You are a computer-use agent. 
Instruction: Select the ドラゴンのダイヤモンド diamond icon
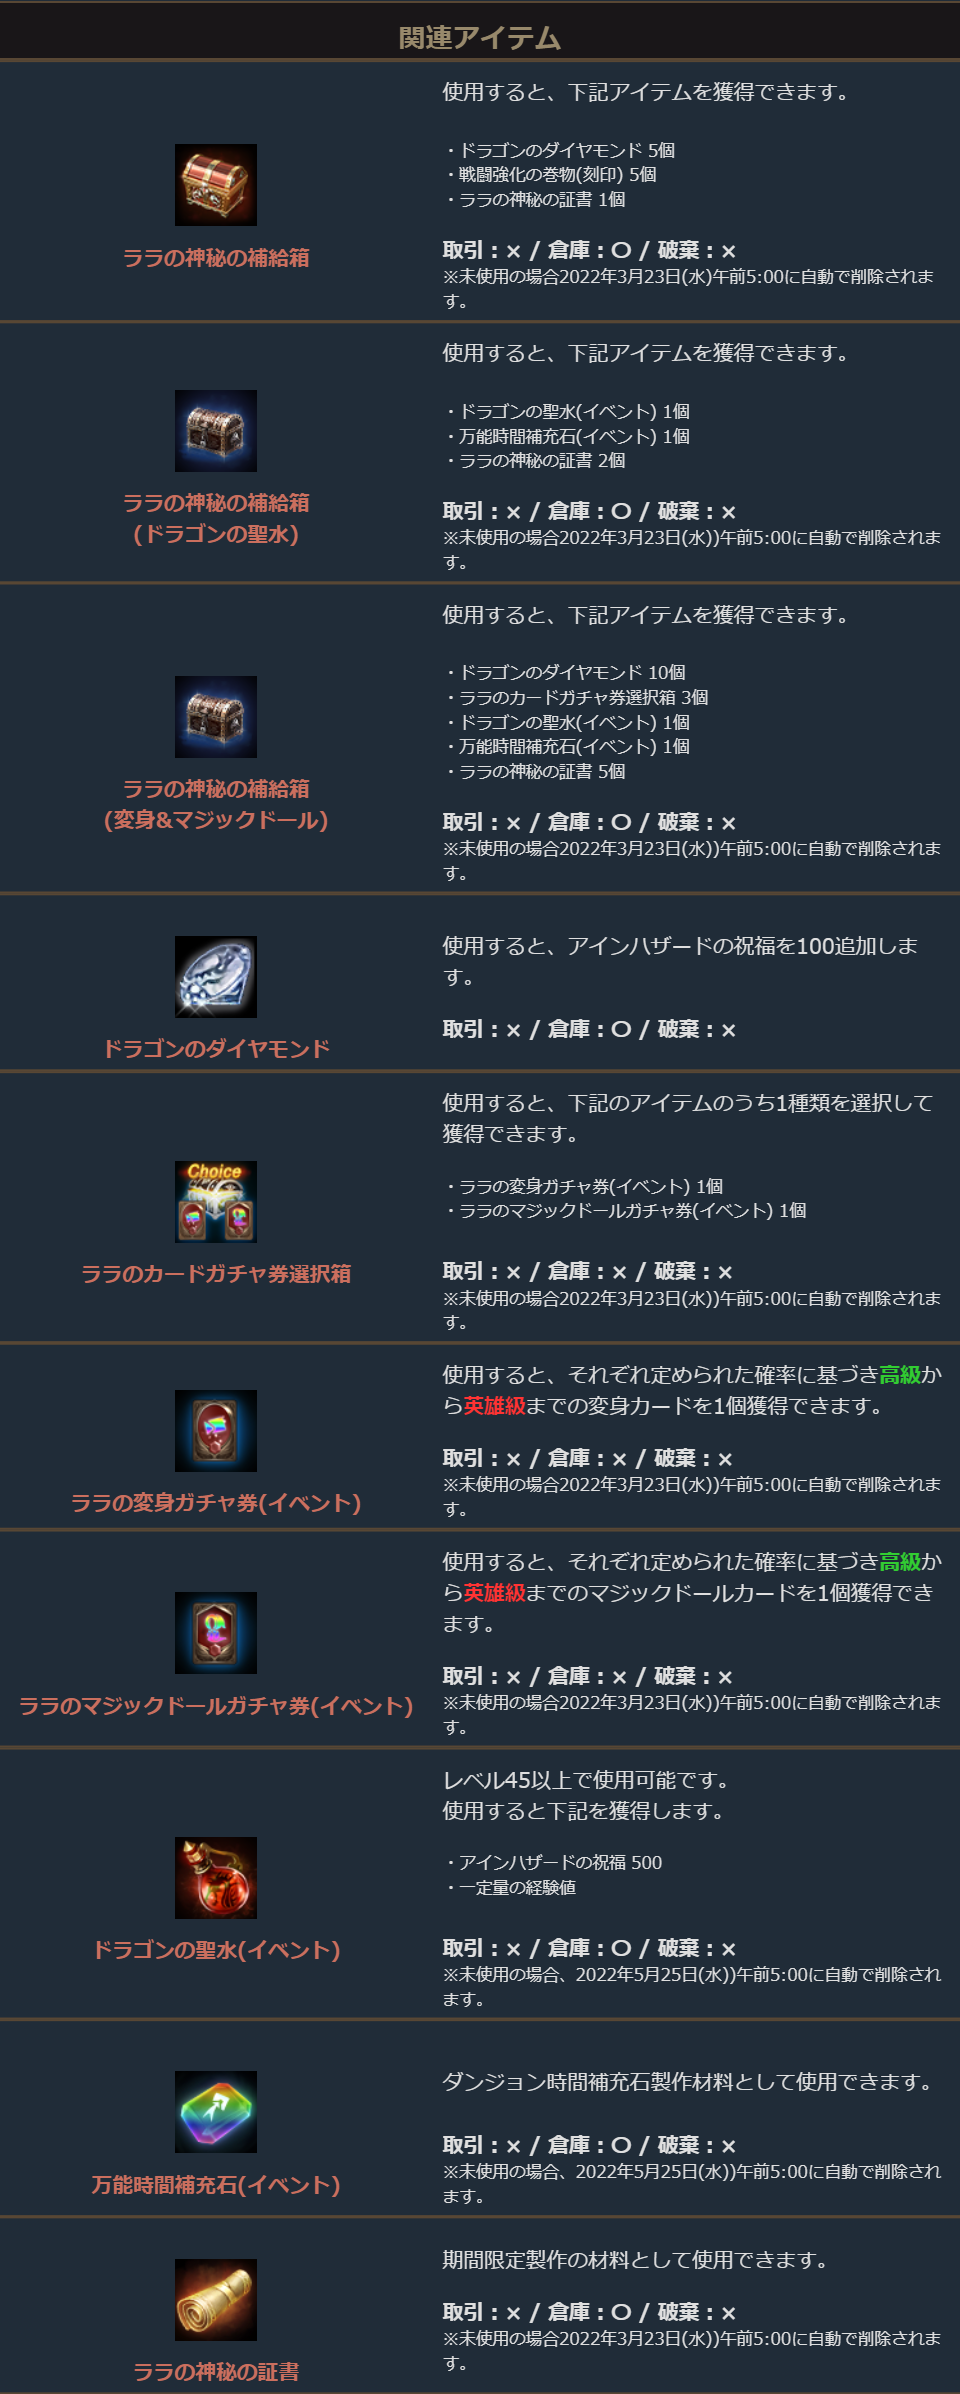216,977
